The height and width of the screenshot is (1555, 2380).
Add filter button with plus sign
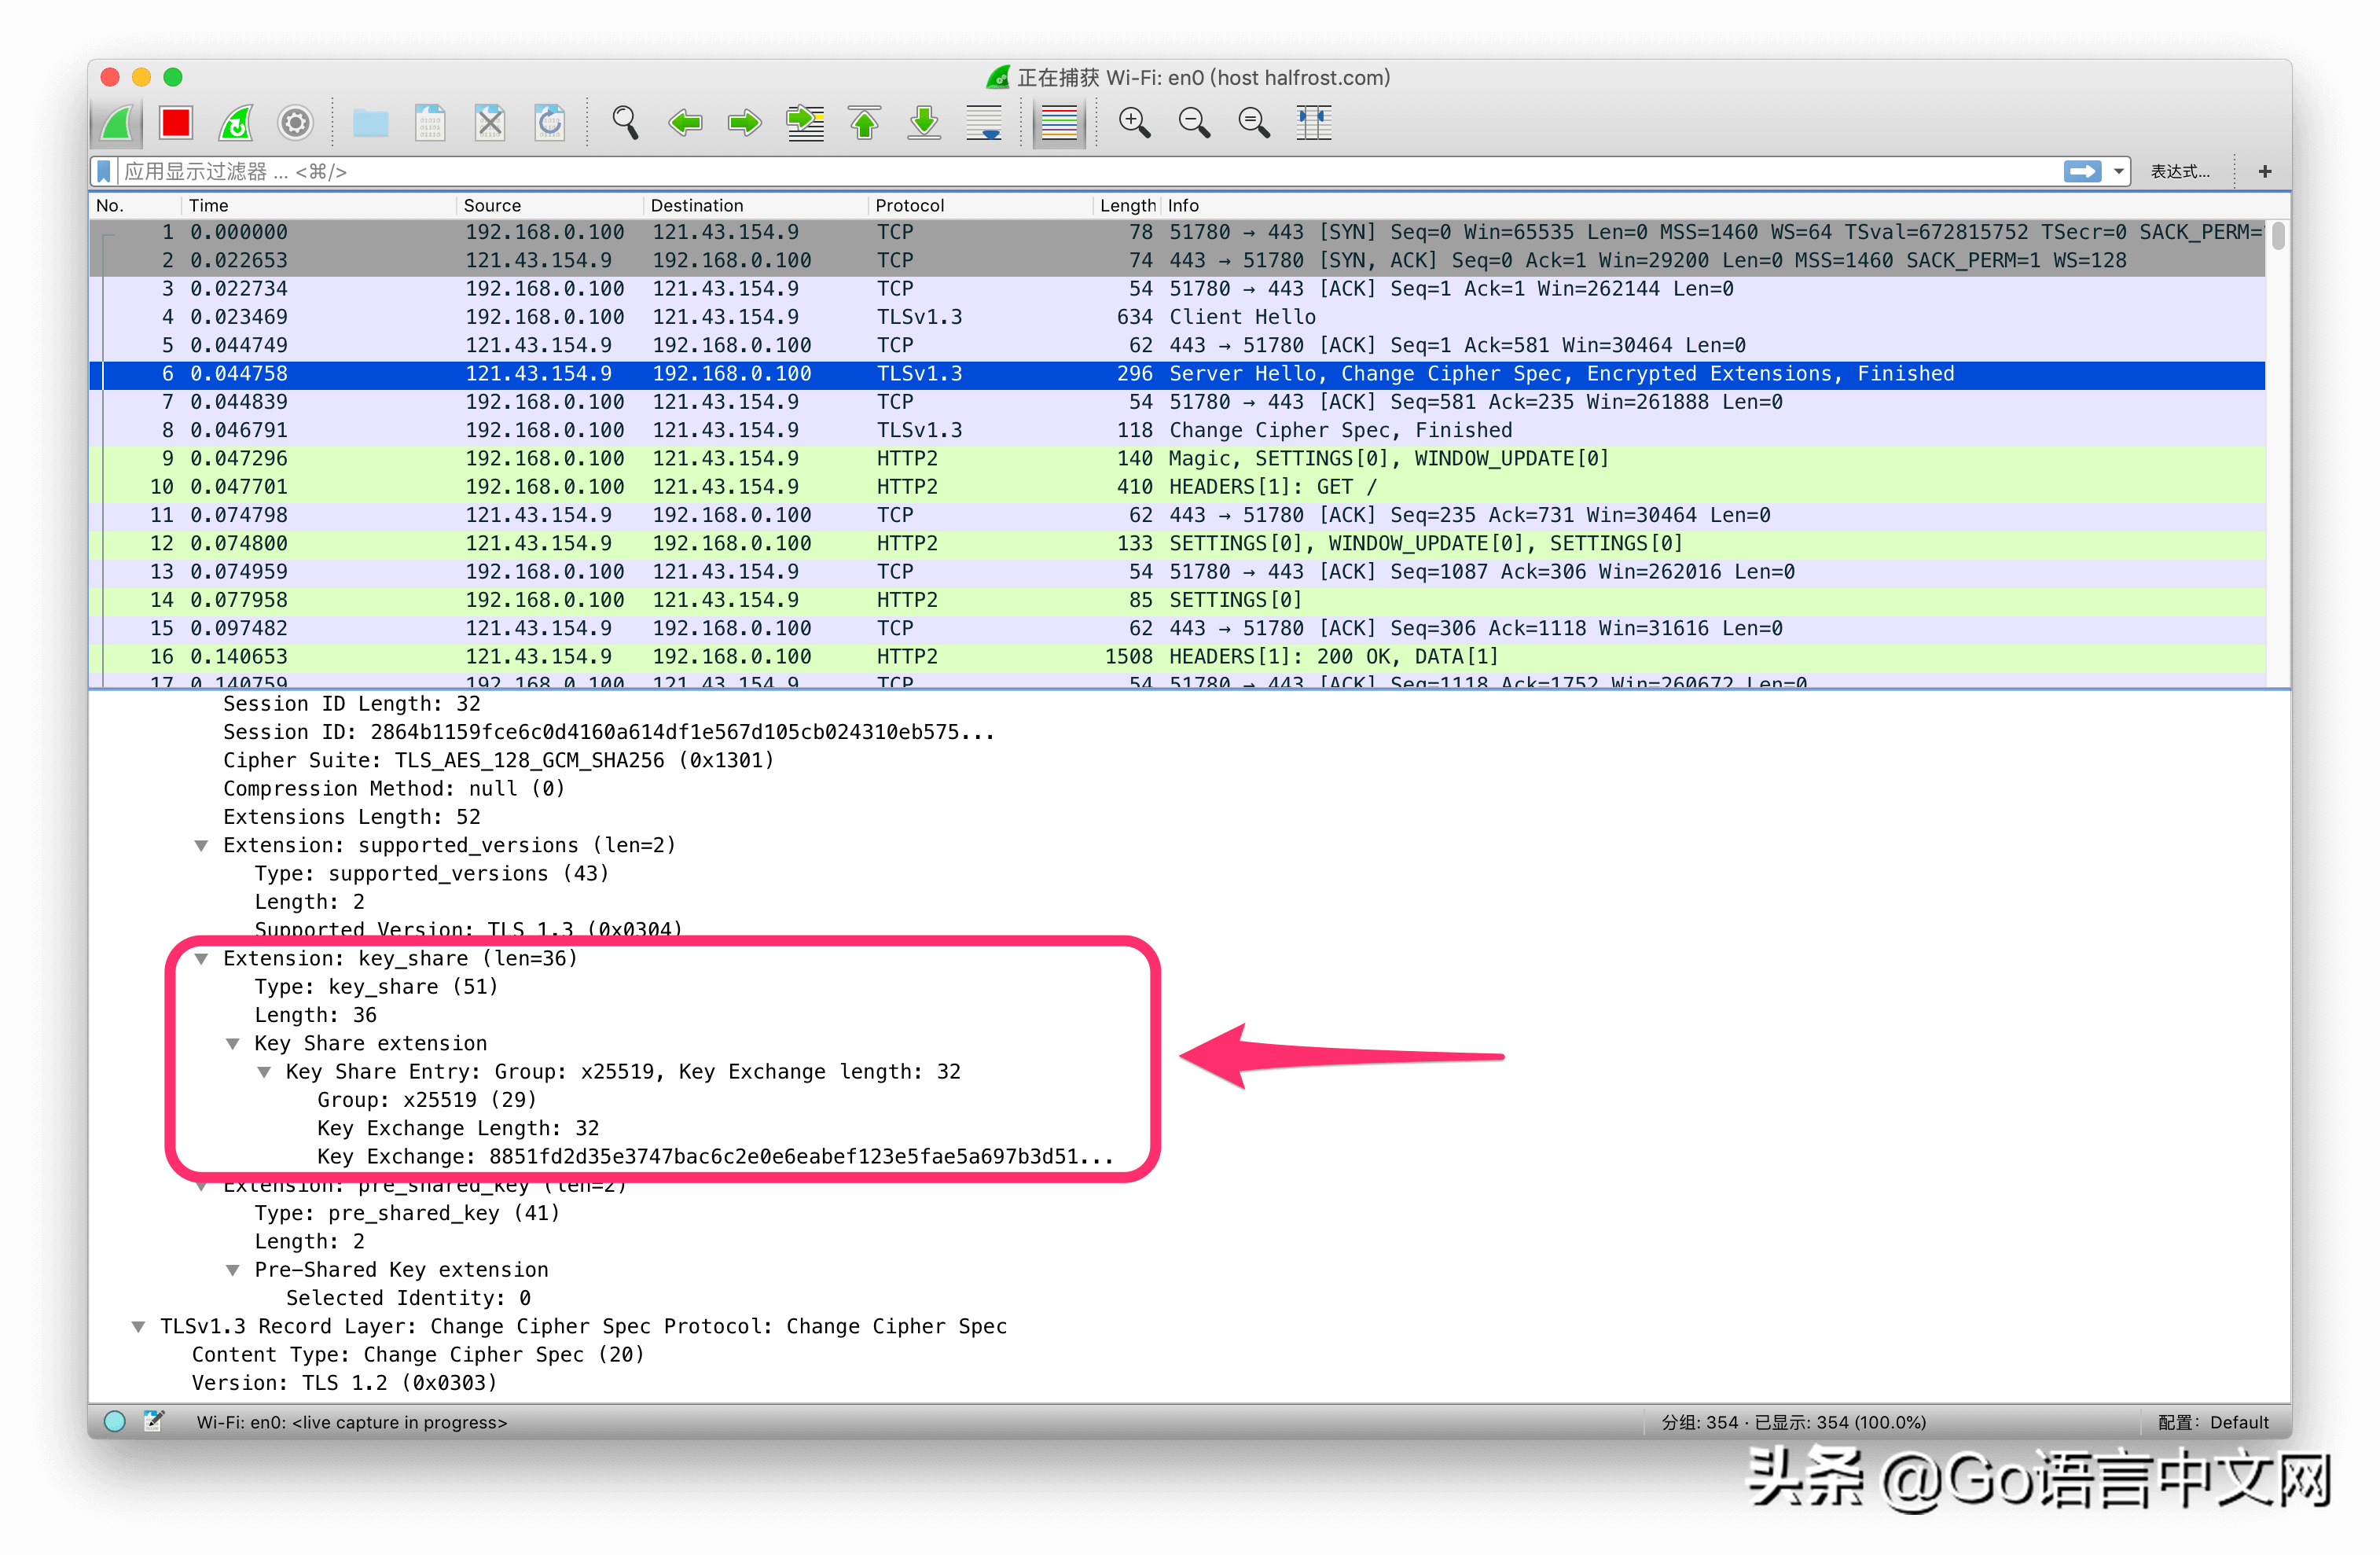(x=2264, y=172)
